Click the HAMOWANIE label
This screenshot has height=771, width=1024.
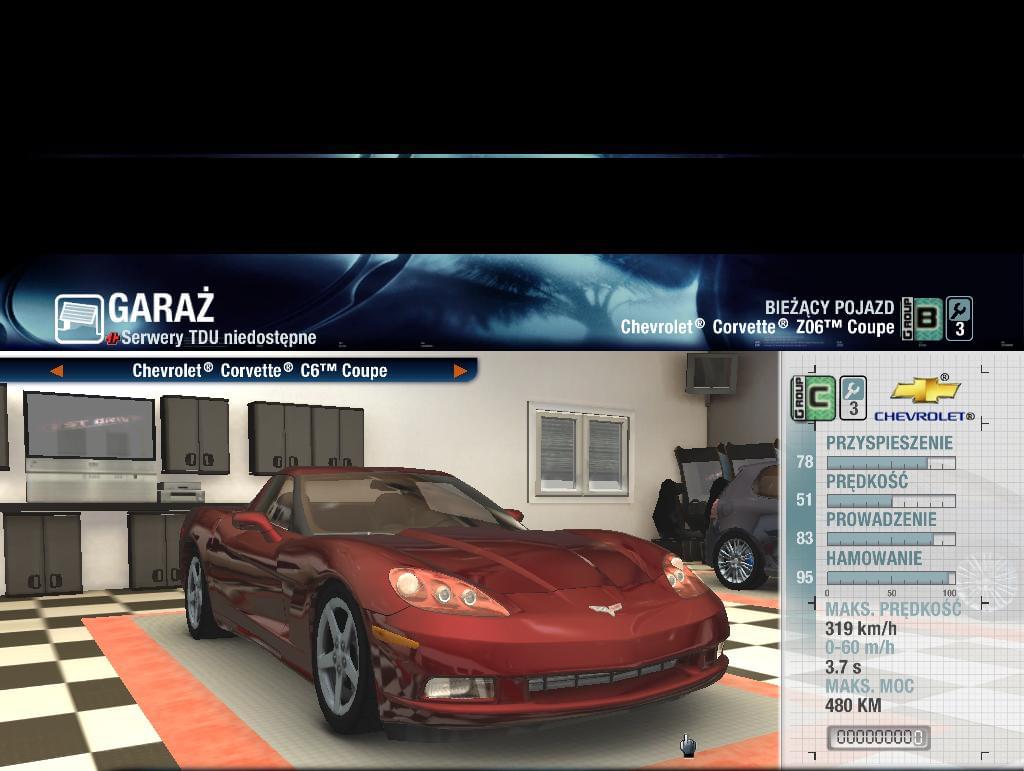(874, 558)
